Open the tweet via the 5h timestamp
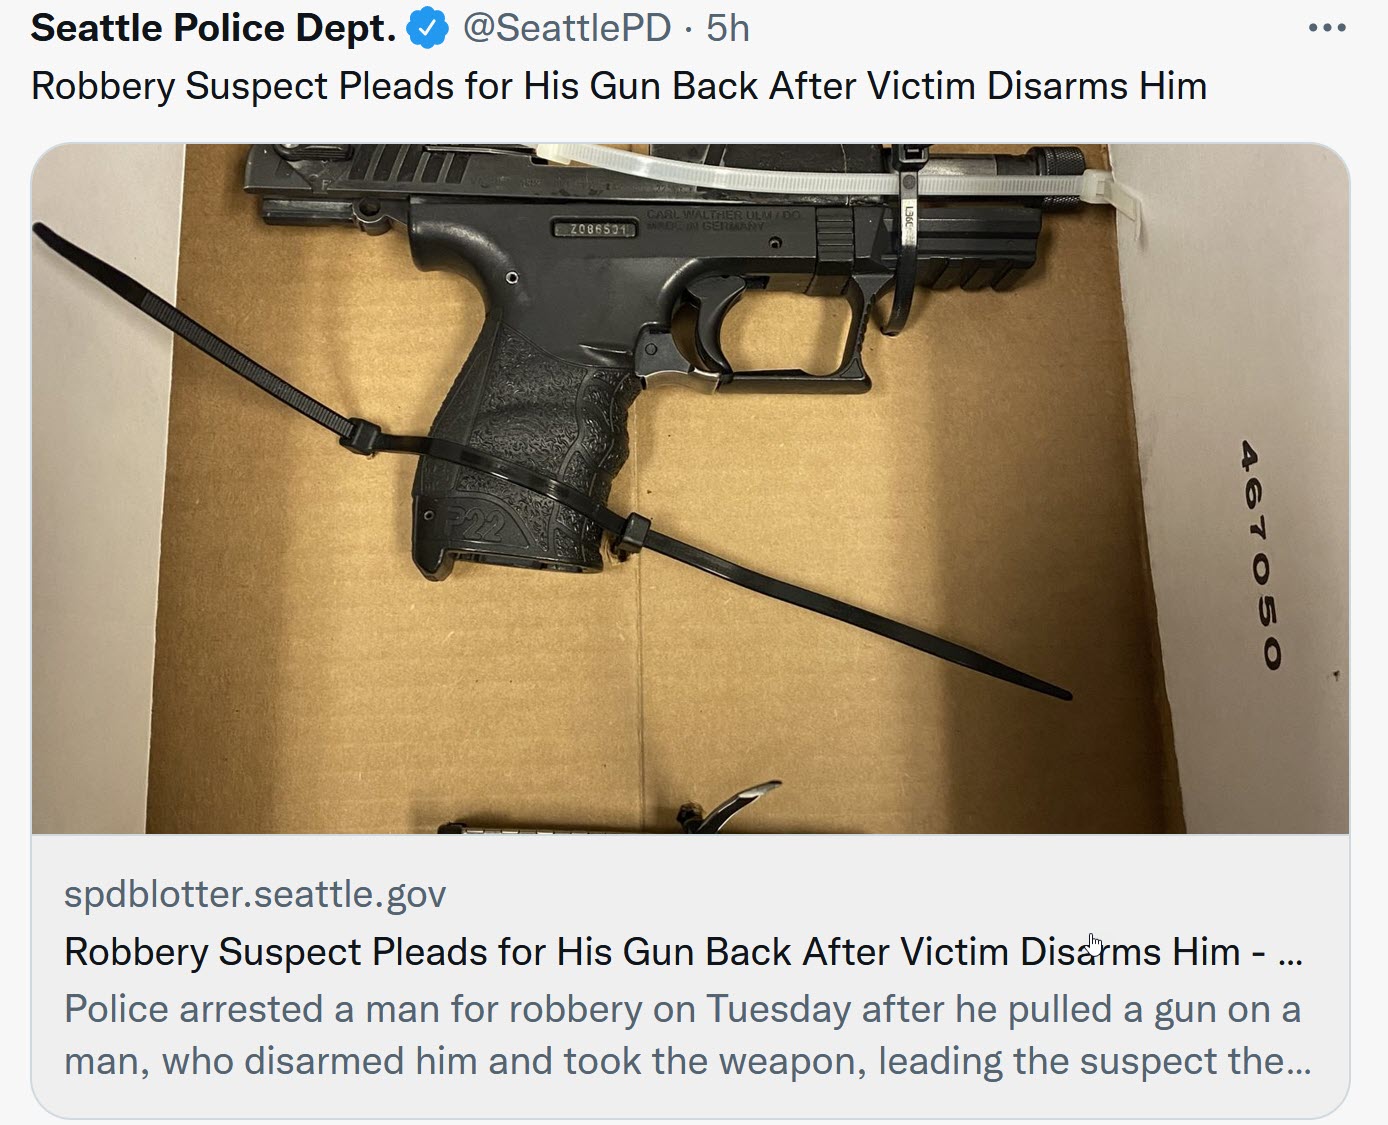The image size is (1388, 1125). coord(727,28)
